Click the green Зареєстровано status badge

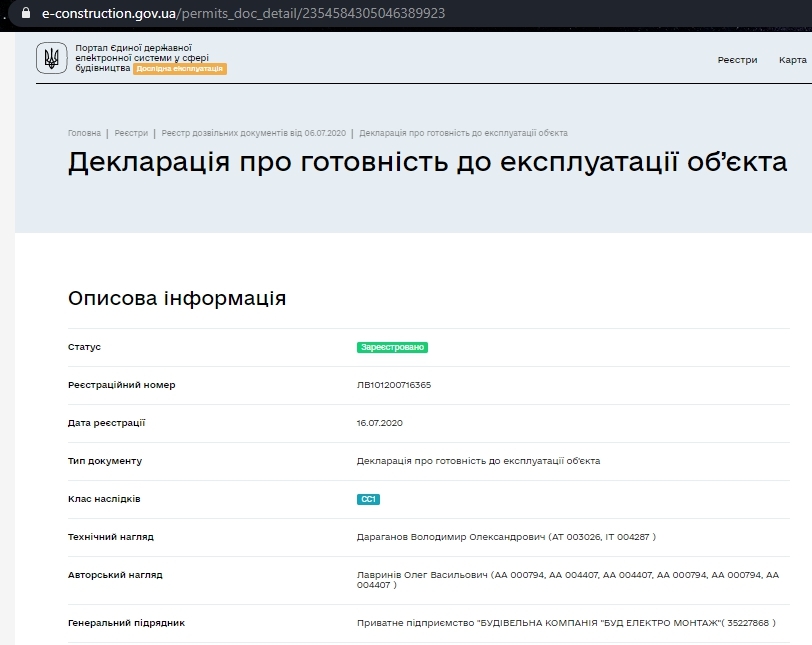[x=392, y=347]
